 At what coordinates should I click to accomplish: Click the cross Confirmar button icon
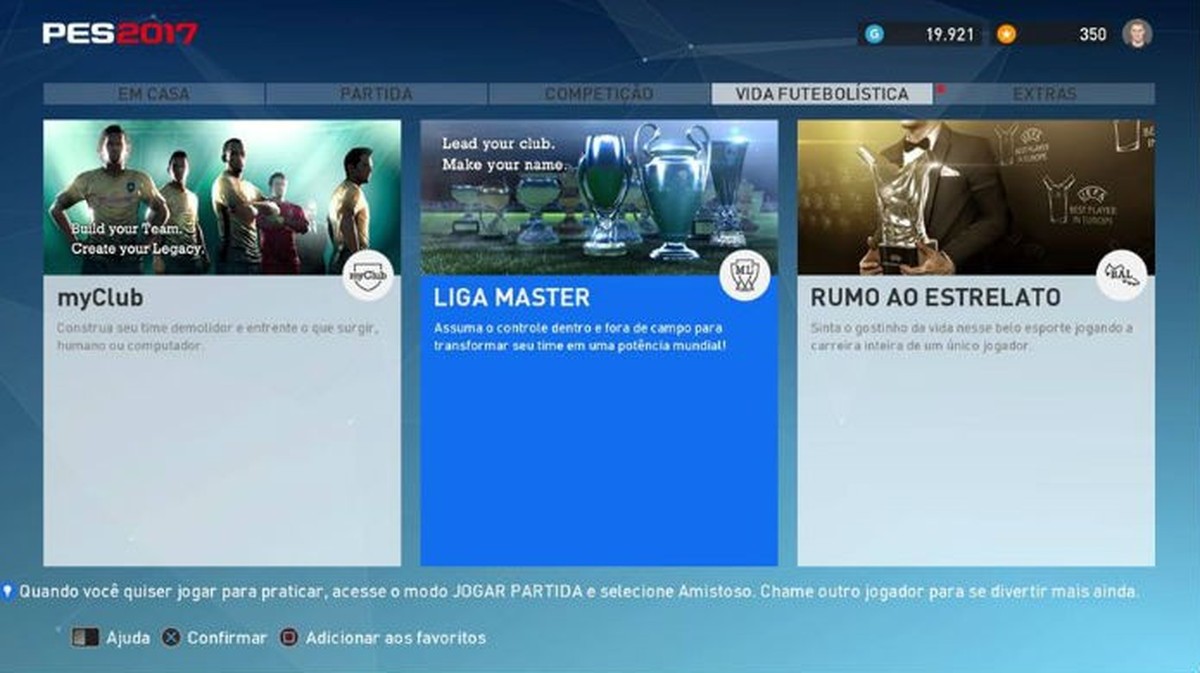pos(171,637)
